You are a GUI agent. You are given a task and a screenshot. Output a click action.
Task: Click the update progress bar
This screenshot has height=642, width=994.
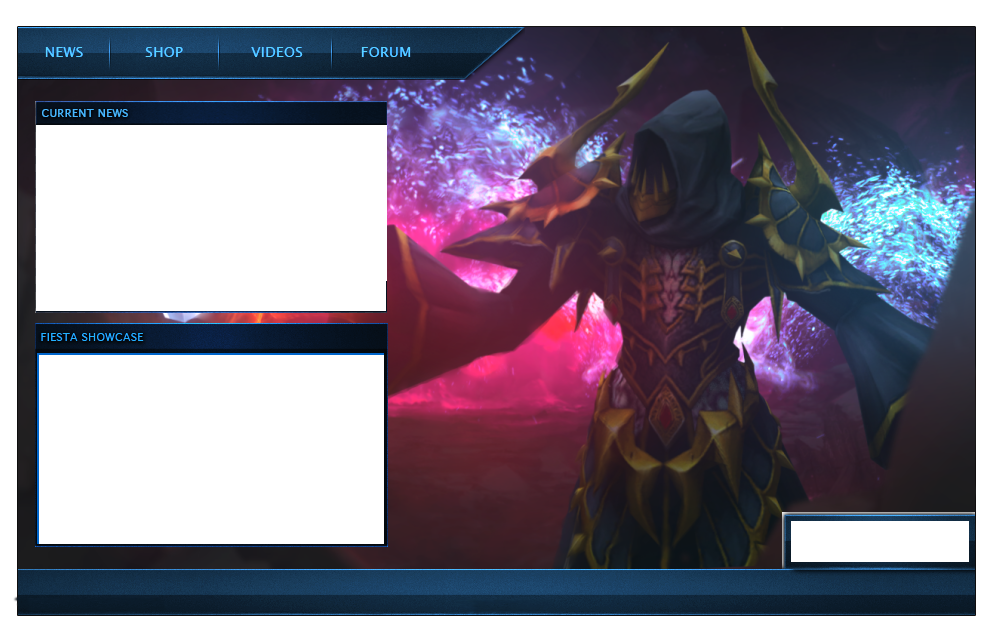(496, 583)
